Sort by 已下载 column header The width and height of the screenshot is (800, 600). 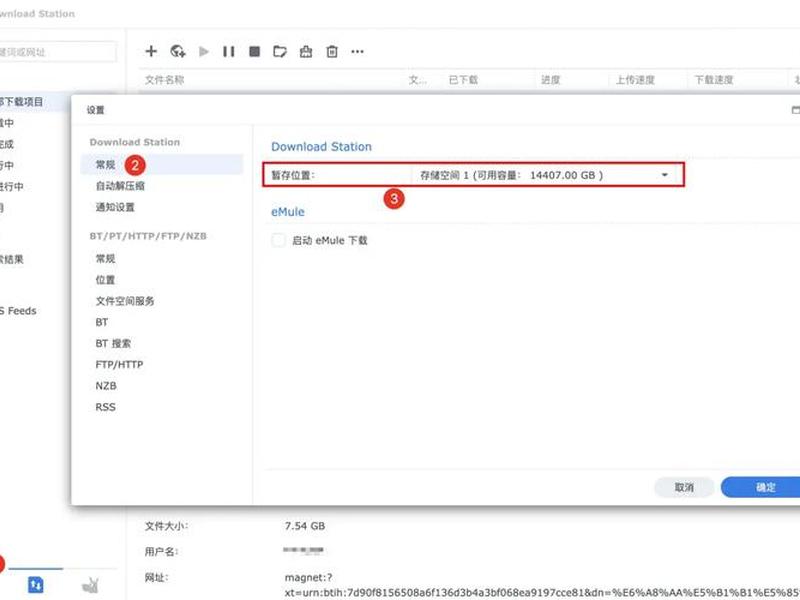pyautogui.click(x=463, y=80)
